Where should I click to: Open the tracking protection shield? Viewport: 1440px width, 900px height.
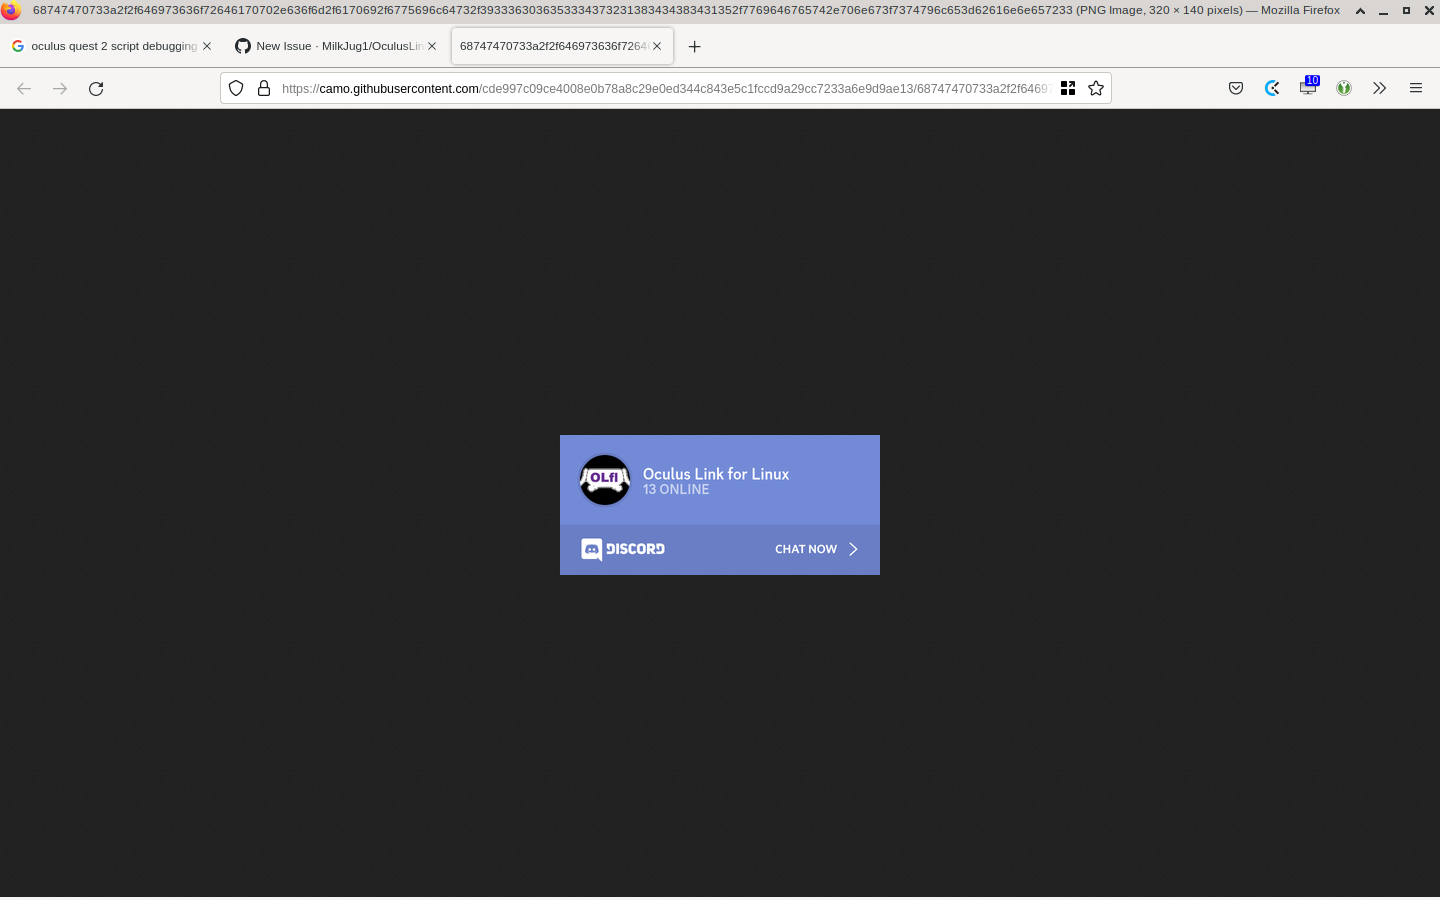[236, 88]
